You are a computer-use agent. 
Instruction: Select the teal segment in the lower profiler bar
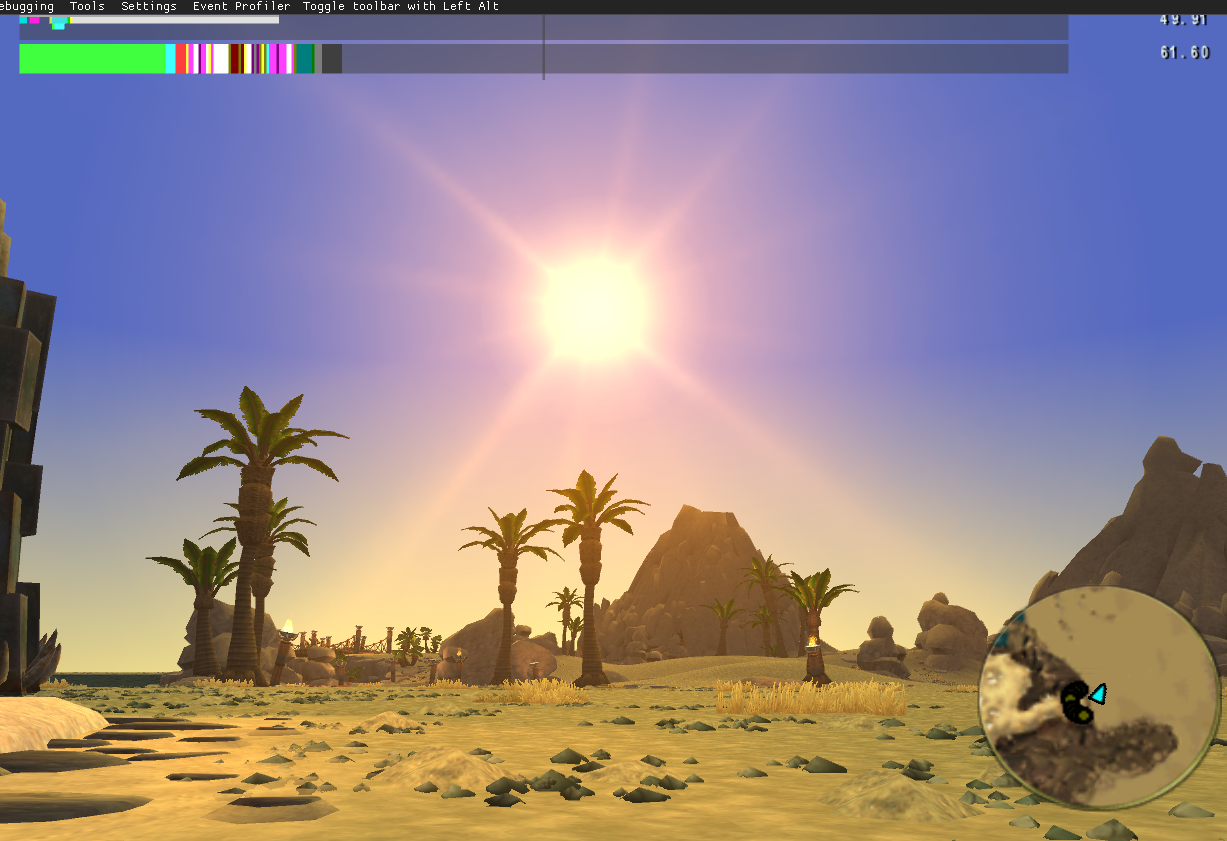click(304, 58)
